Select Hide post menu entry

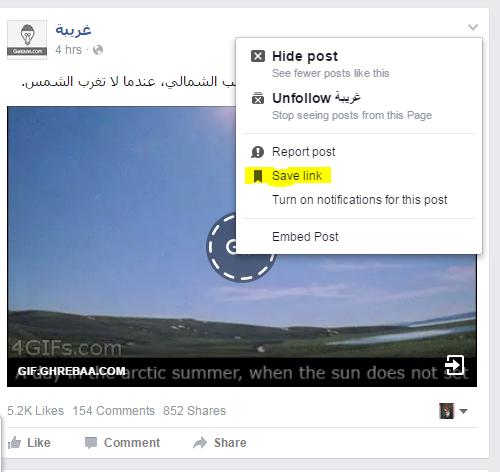pyautogui.click(x=359, y=64)
